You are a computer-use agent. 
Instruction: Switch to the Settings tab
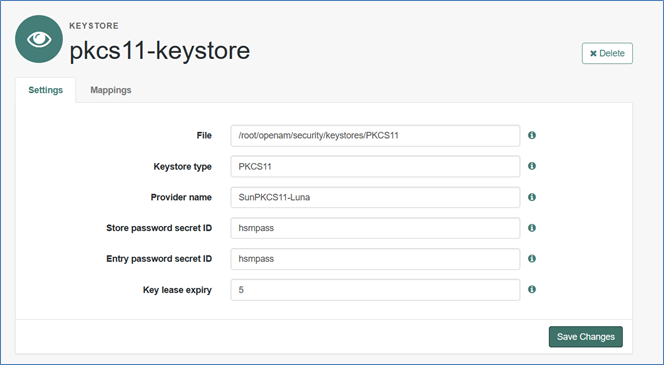(x=46, y=90)
